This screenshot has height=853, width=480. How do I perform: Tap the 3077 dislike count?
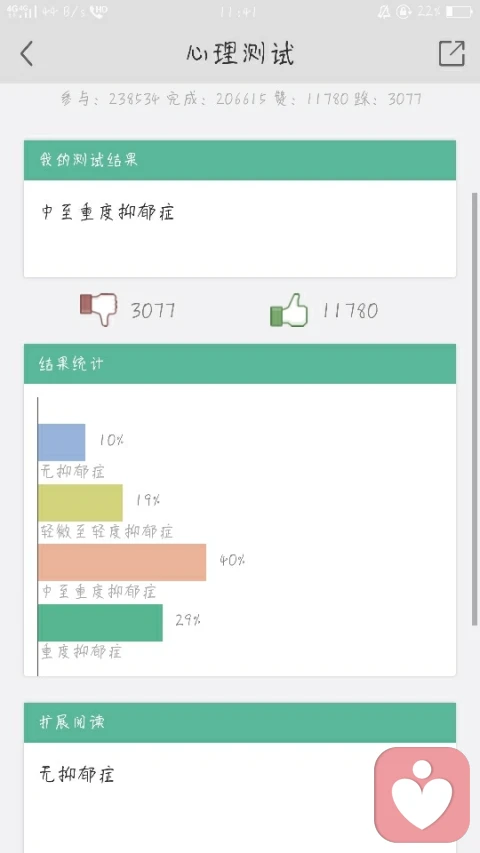(153, 311)
